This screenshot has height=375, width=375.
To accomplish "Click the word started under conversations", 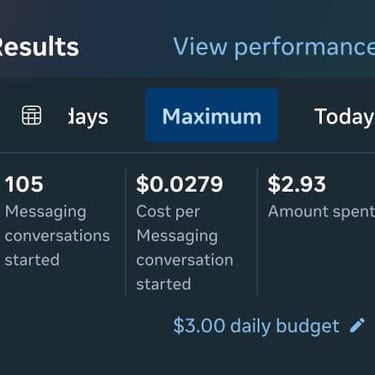I will (32, 260).
